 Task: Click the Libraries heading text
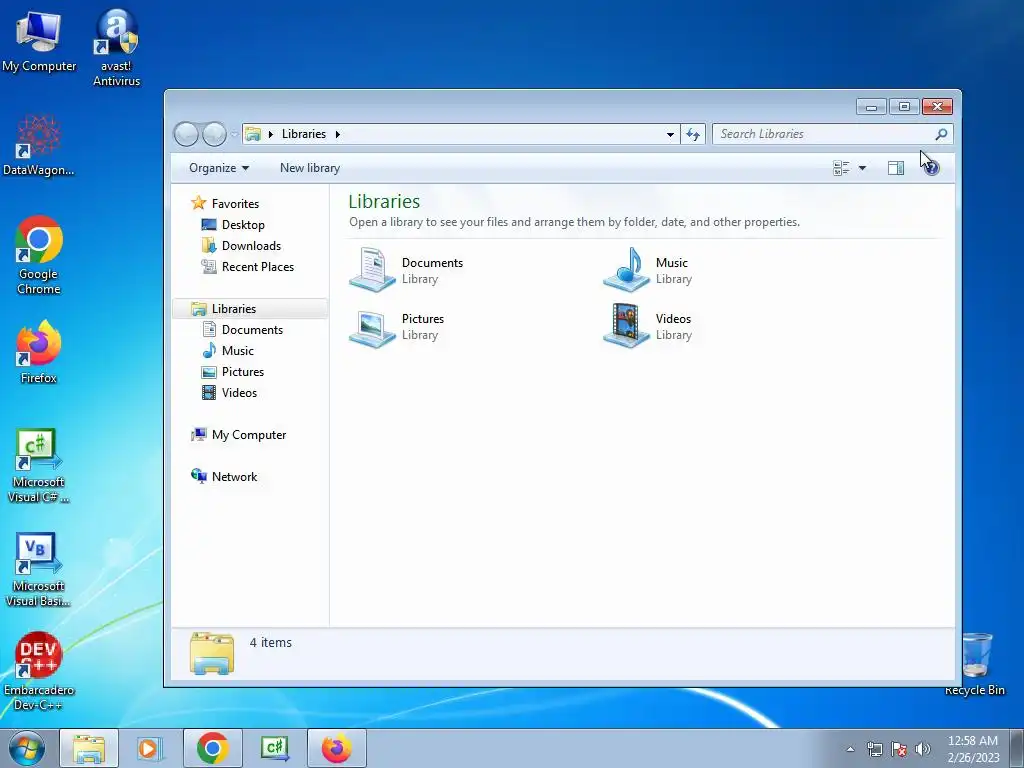[x=384, y=201]
